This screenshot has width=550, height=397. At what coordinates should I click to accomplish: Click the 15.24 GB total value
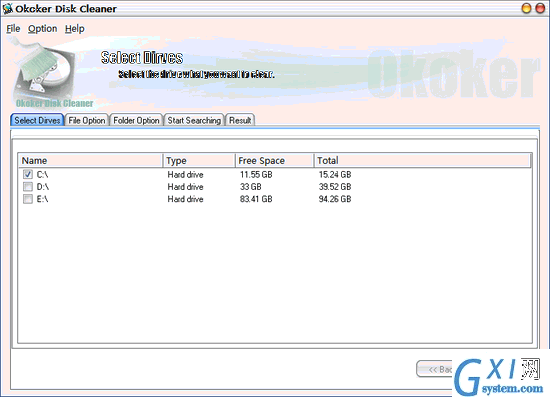tap(335, 174)
